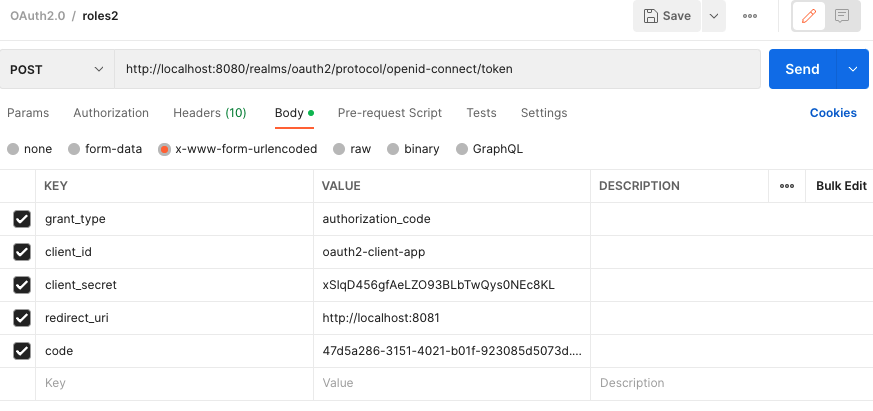The height and width of the screenshot is (411, 873).
Task: Click the empty Description input field
Action: tap(732, 383)
